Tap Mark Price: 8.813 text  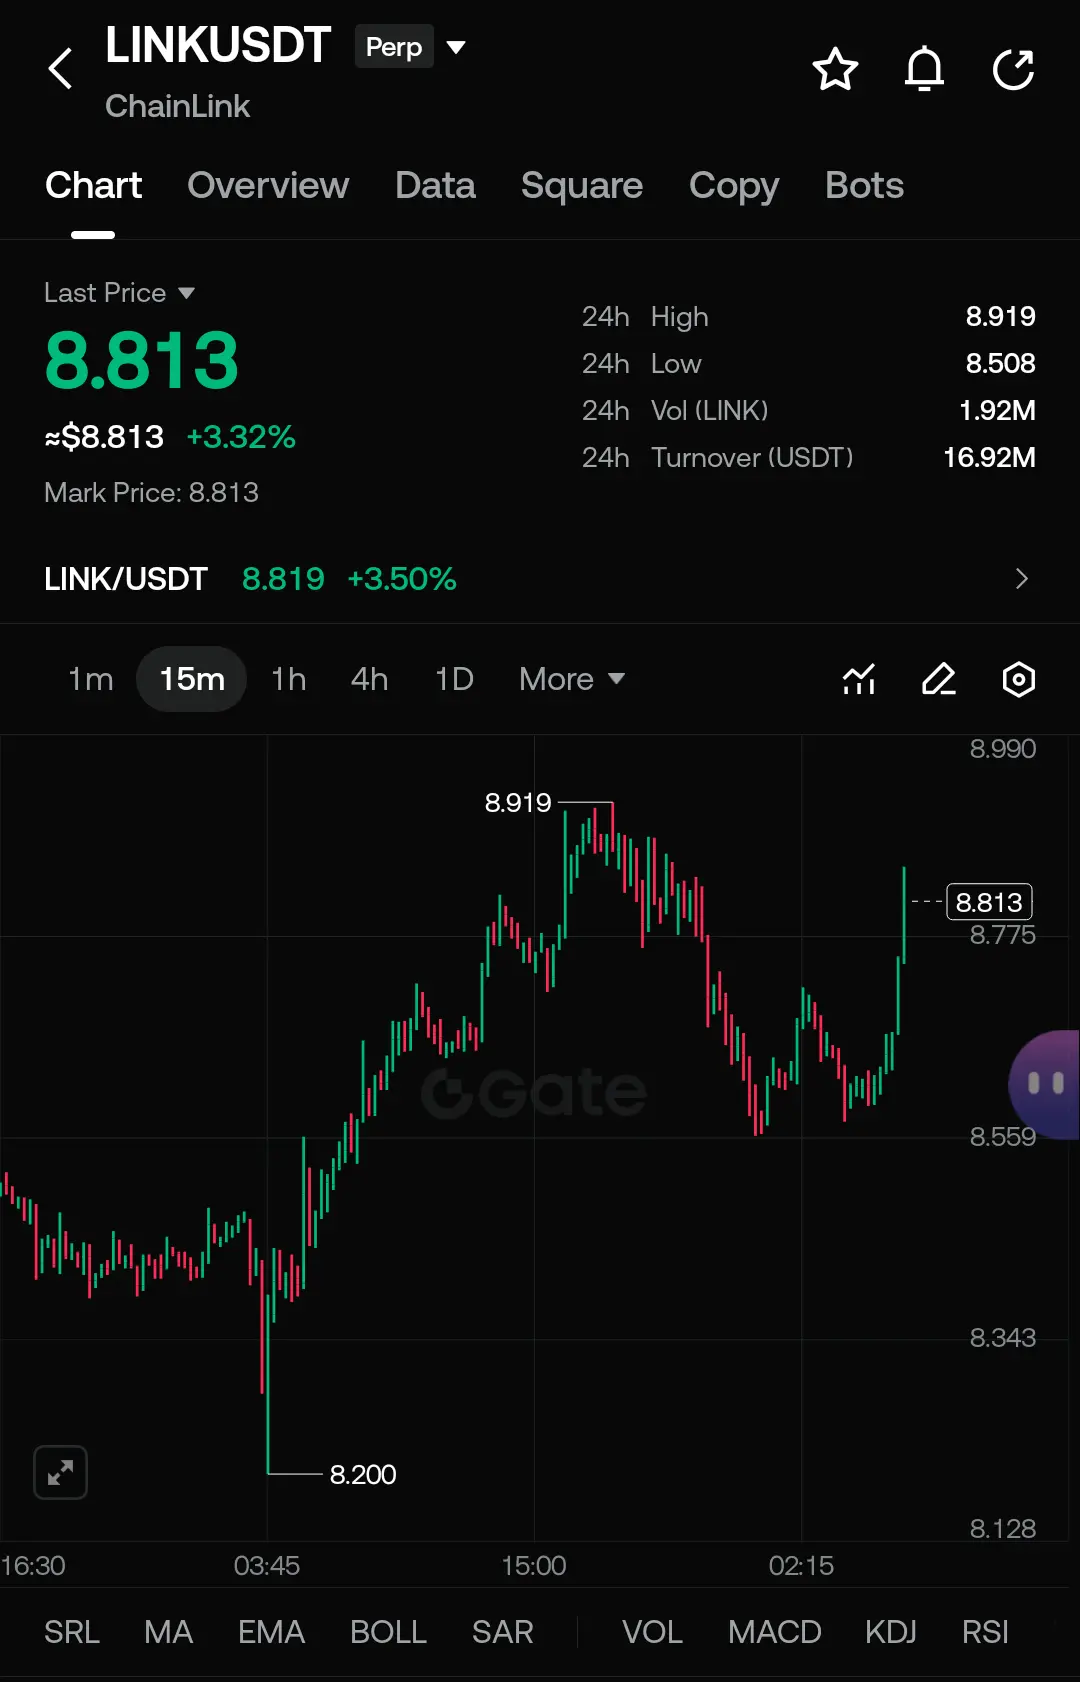pyautogui.click(x=151, y=493)
